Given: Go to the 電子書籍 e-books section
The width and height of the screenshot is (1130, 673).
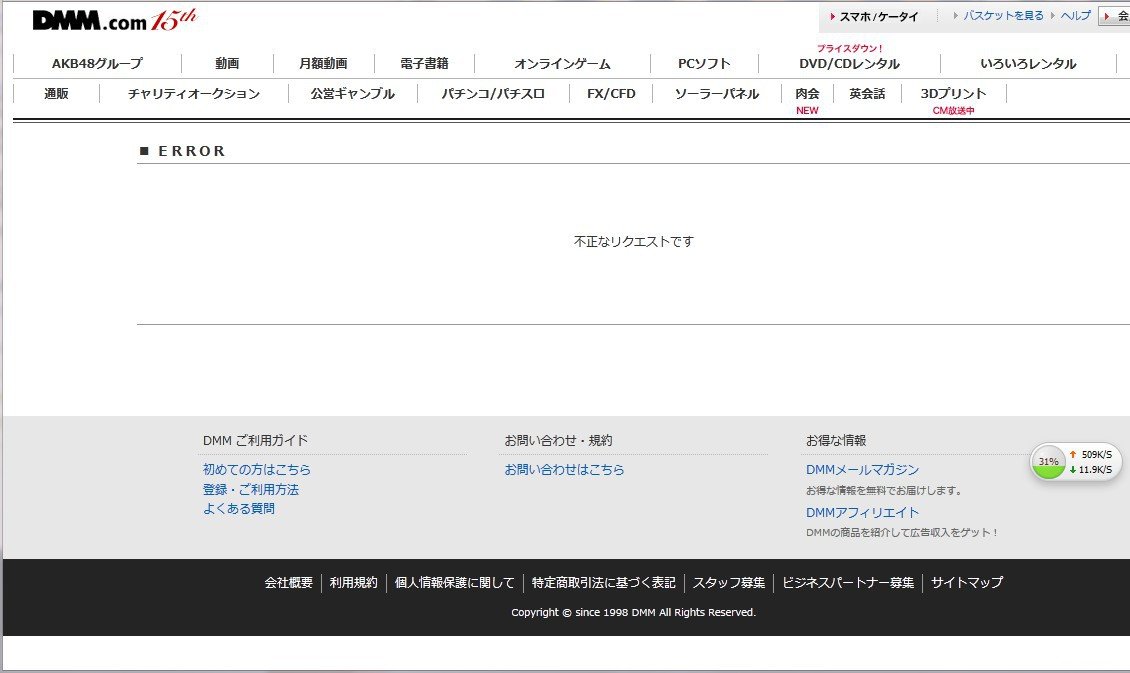Looking at the screenshot, I should 425,63.
